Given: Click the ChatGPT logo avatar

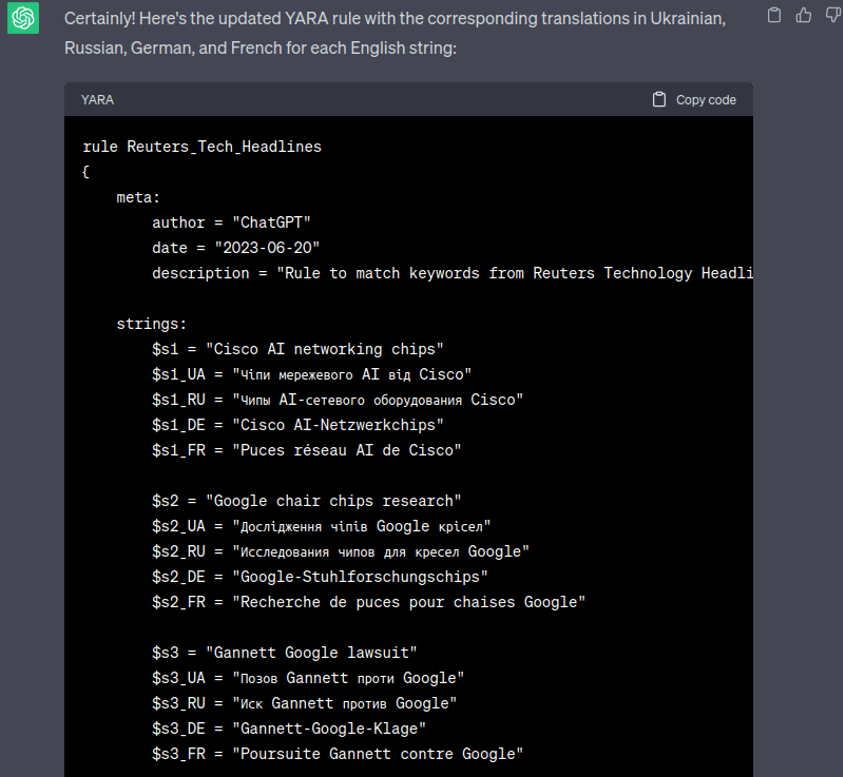Looking at the screenshot, I should (x=23, y=18).
